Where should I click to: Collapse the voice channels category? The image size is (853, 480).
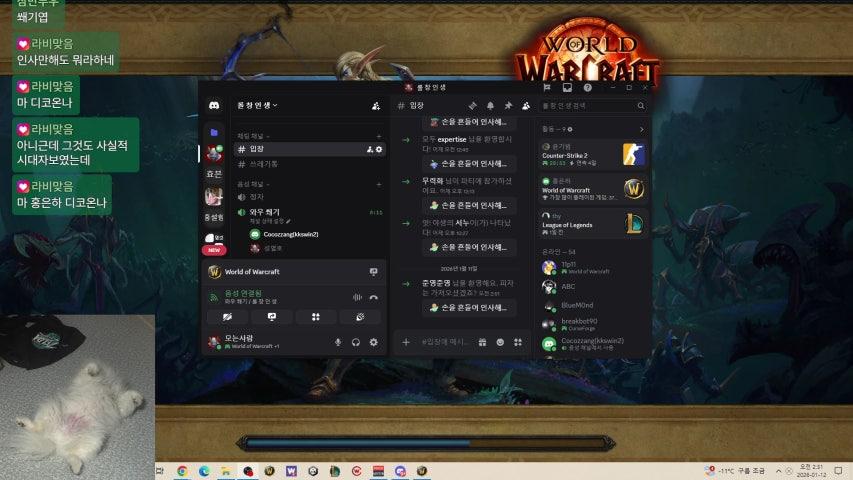253,184
